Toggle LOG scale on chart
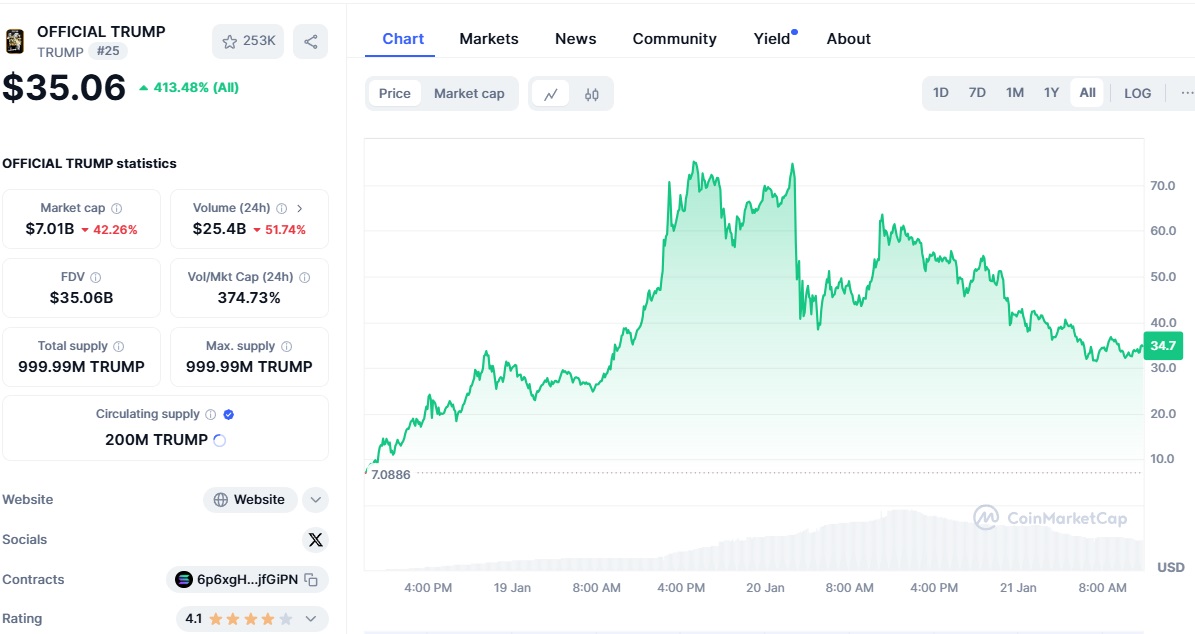The height and width of the screenshot is (634, 1195). point(1138,93)
